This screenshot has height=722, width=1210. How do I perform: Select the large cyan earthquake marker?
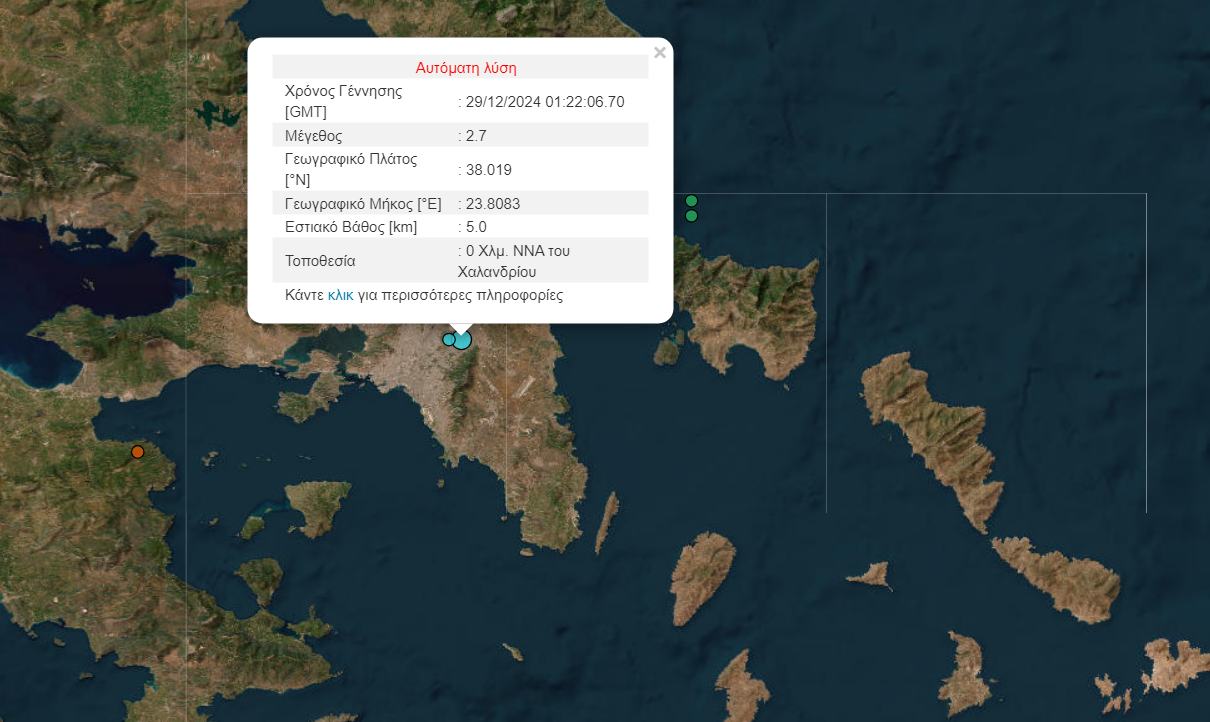(461, 340)
